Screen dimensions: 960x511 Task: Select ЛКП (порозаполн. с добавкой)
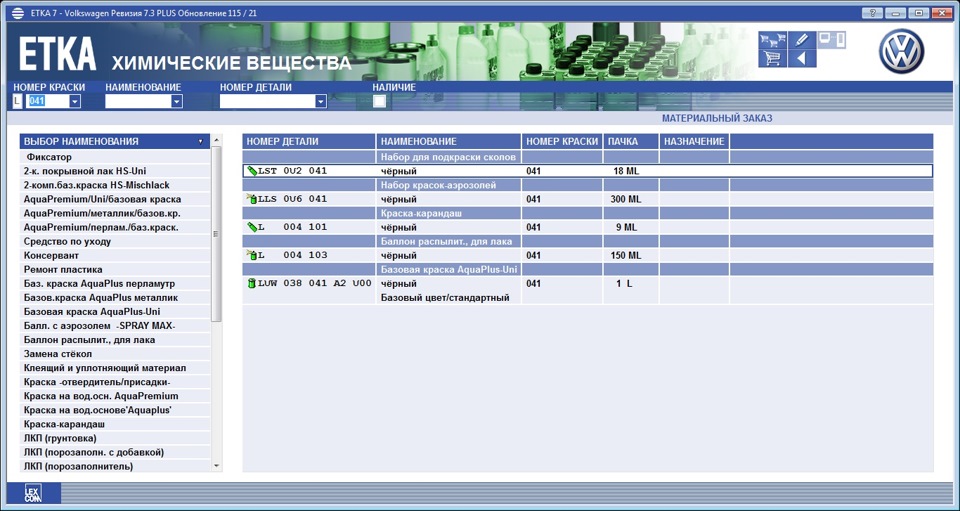[115, 453]
